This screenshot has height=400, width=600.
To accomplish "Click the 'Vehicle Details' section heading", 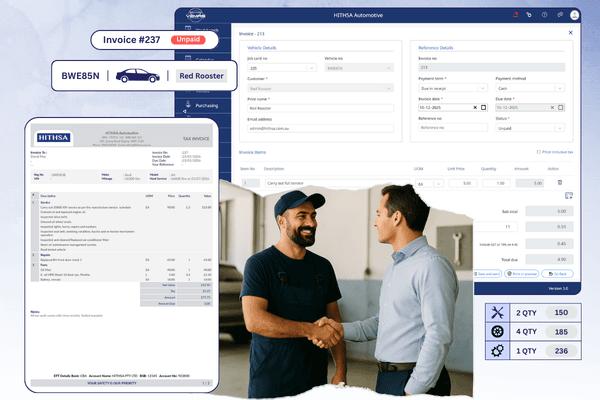I will click(x=261, y=48).
